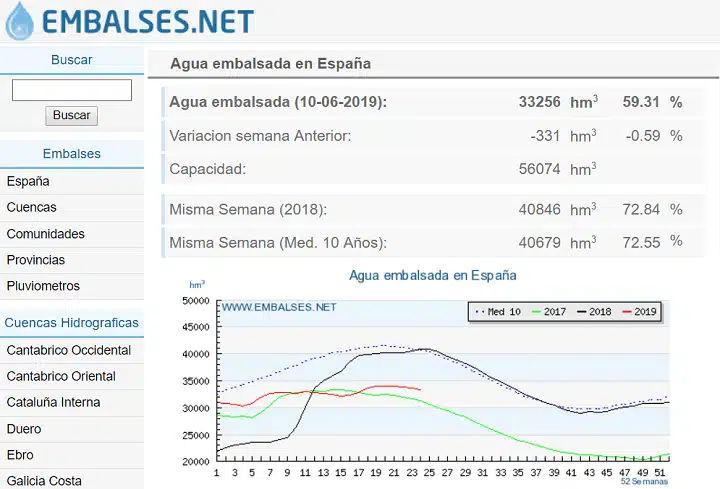Viewport: 720px width, 489px height.
Task: Click the Med 10 legend entry
Action: click(498, 312)
